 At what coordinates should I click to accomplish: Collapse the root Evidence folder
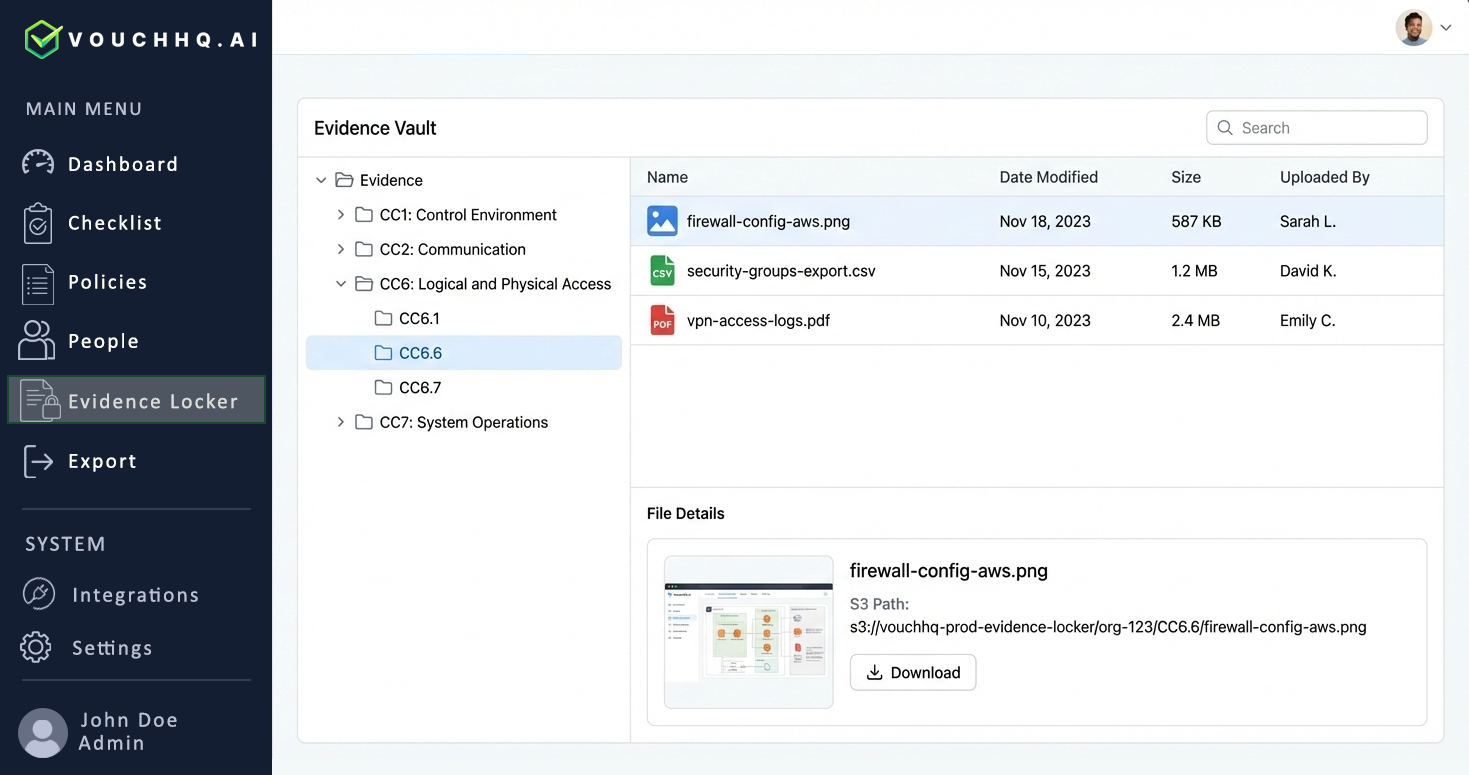click(321, 181)
